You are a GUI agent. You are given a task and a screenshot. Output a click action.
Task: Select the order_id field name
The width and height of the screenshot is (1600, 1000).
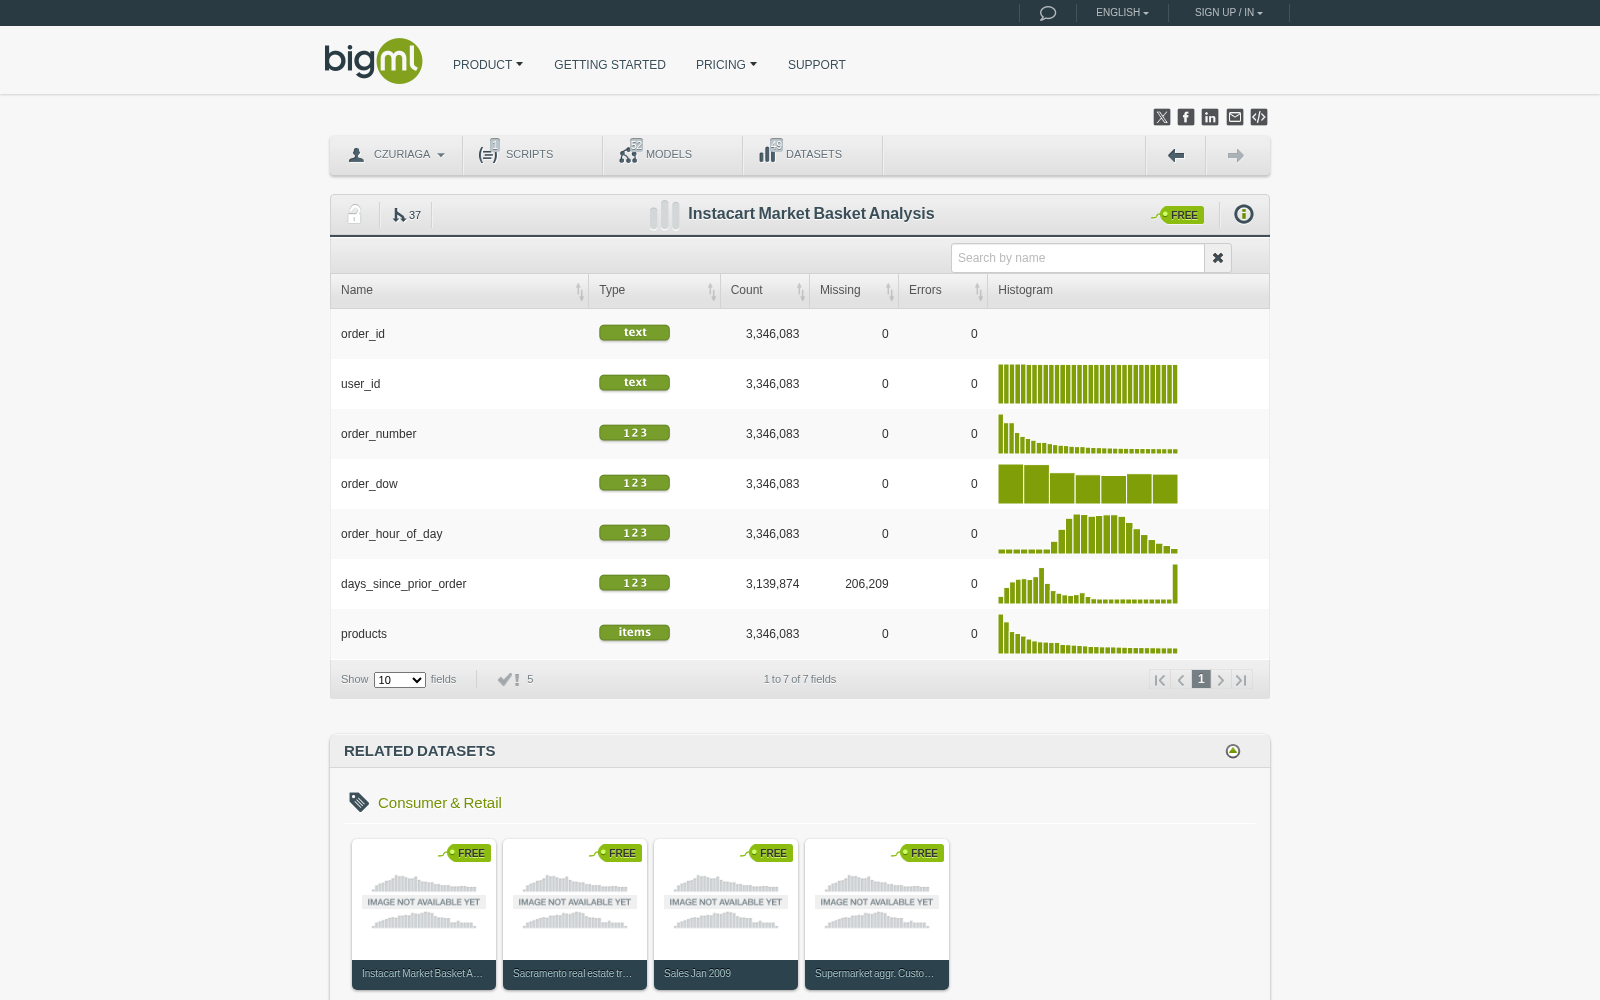click(363, 334)
